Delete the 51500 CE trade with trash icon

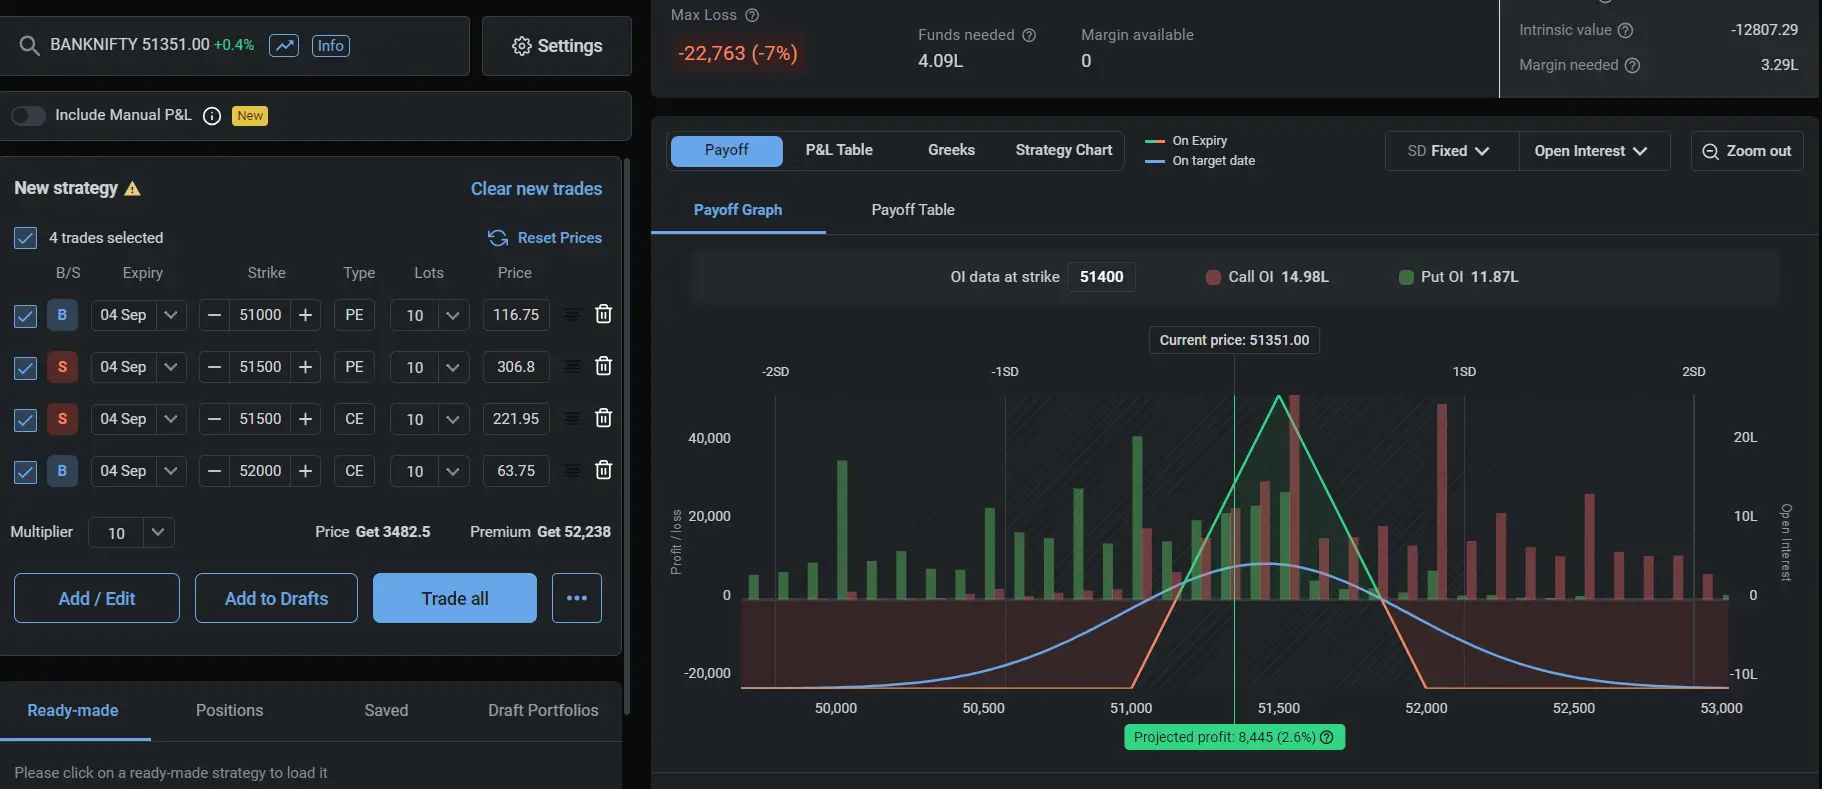click(x=603, y=418)
